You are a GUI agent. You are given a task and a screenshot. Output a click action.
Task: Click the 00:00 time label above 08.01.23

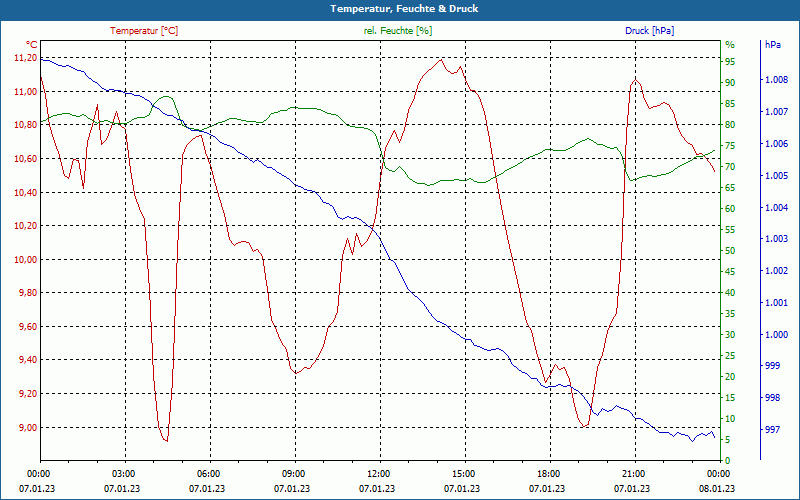coord(717,473)
